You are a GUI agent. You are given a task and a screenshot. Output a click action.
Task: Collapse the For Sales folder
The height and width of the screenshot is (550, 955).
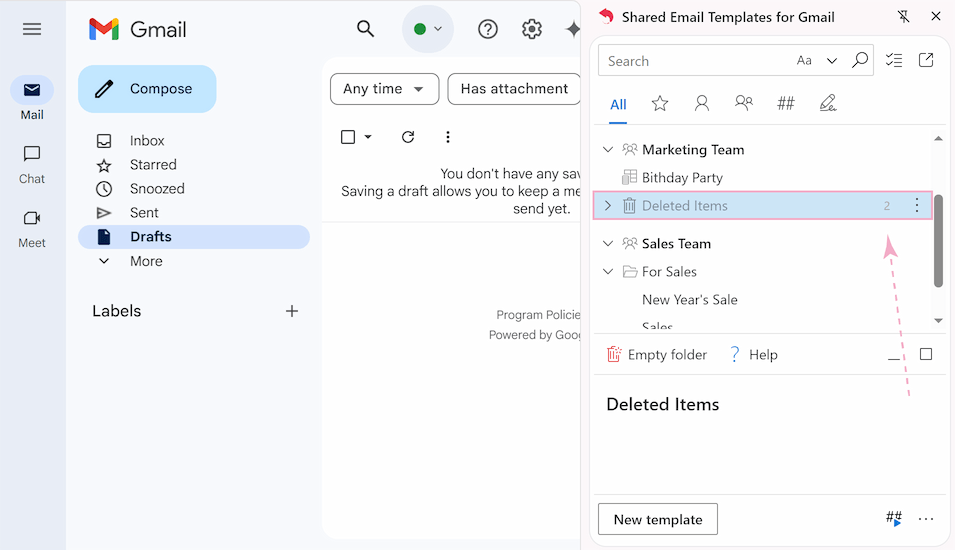[607, 272]
